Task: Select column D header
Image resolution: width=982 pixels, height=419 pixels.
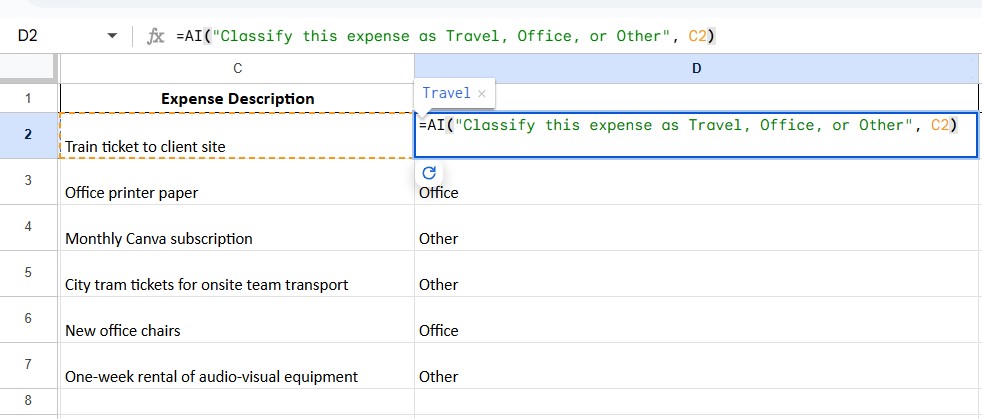Action: (x=696, y=68)
